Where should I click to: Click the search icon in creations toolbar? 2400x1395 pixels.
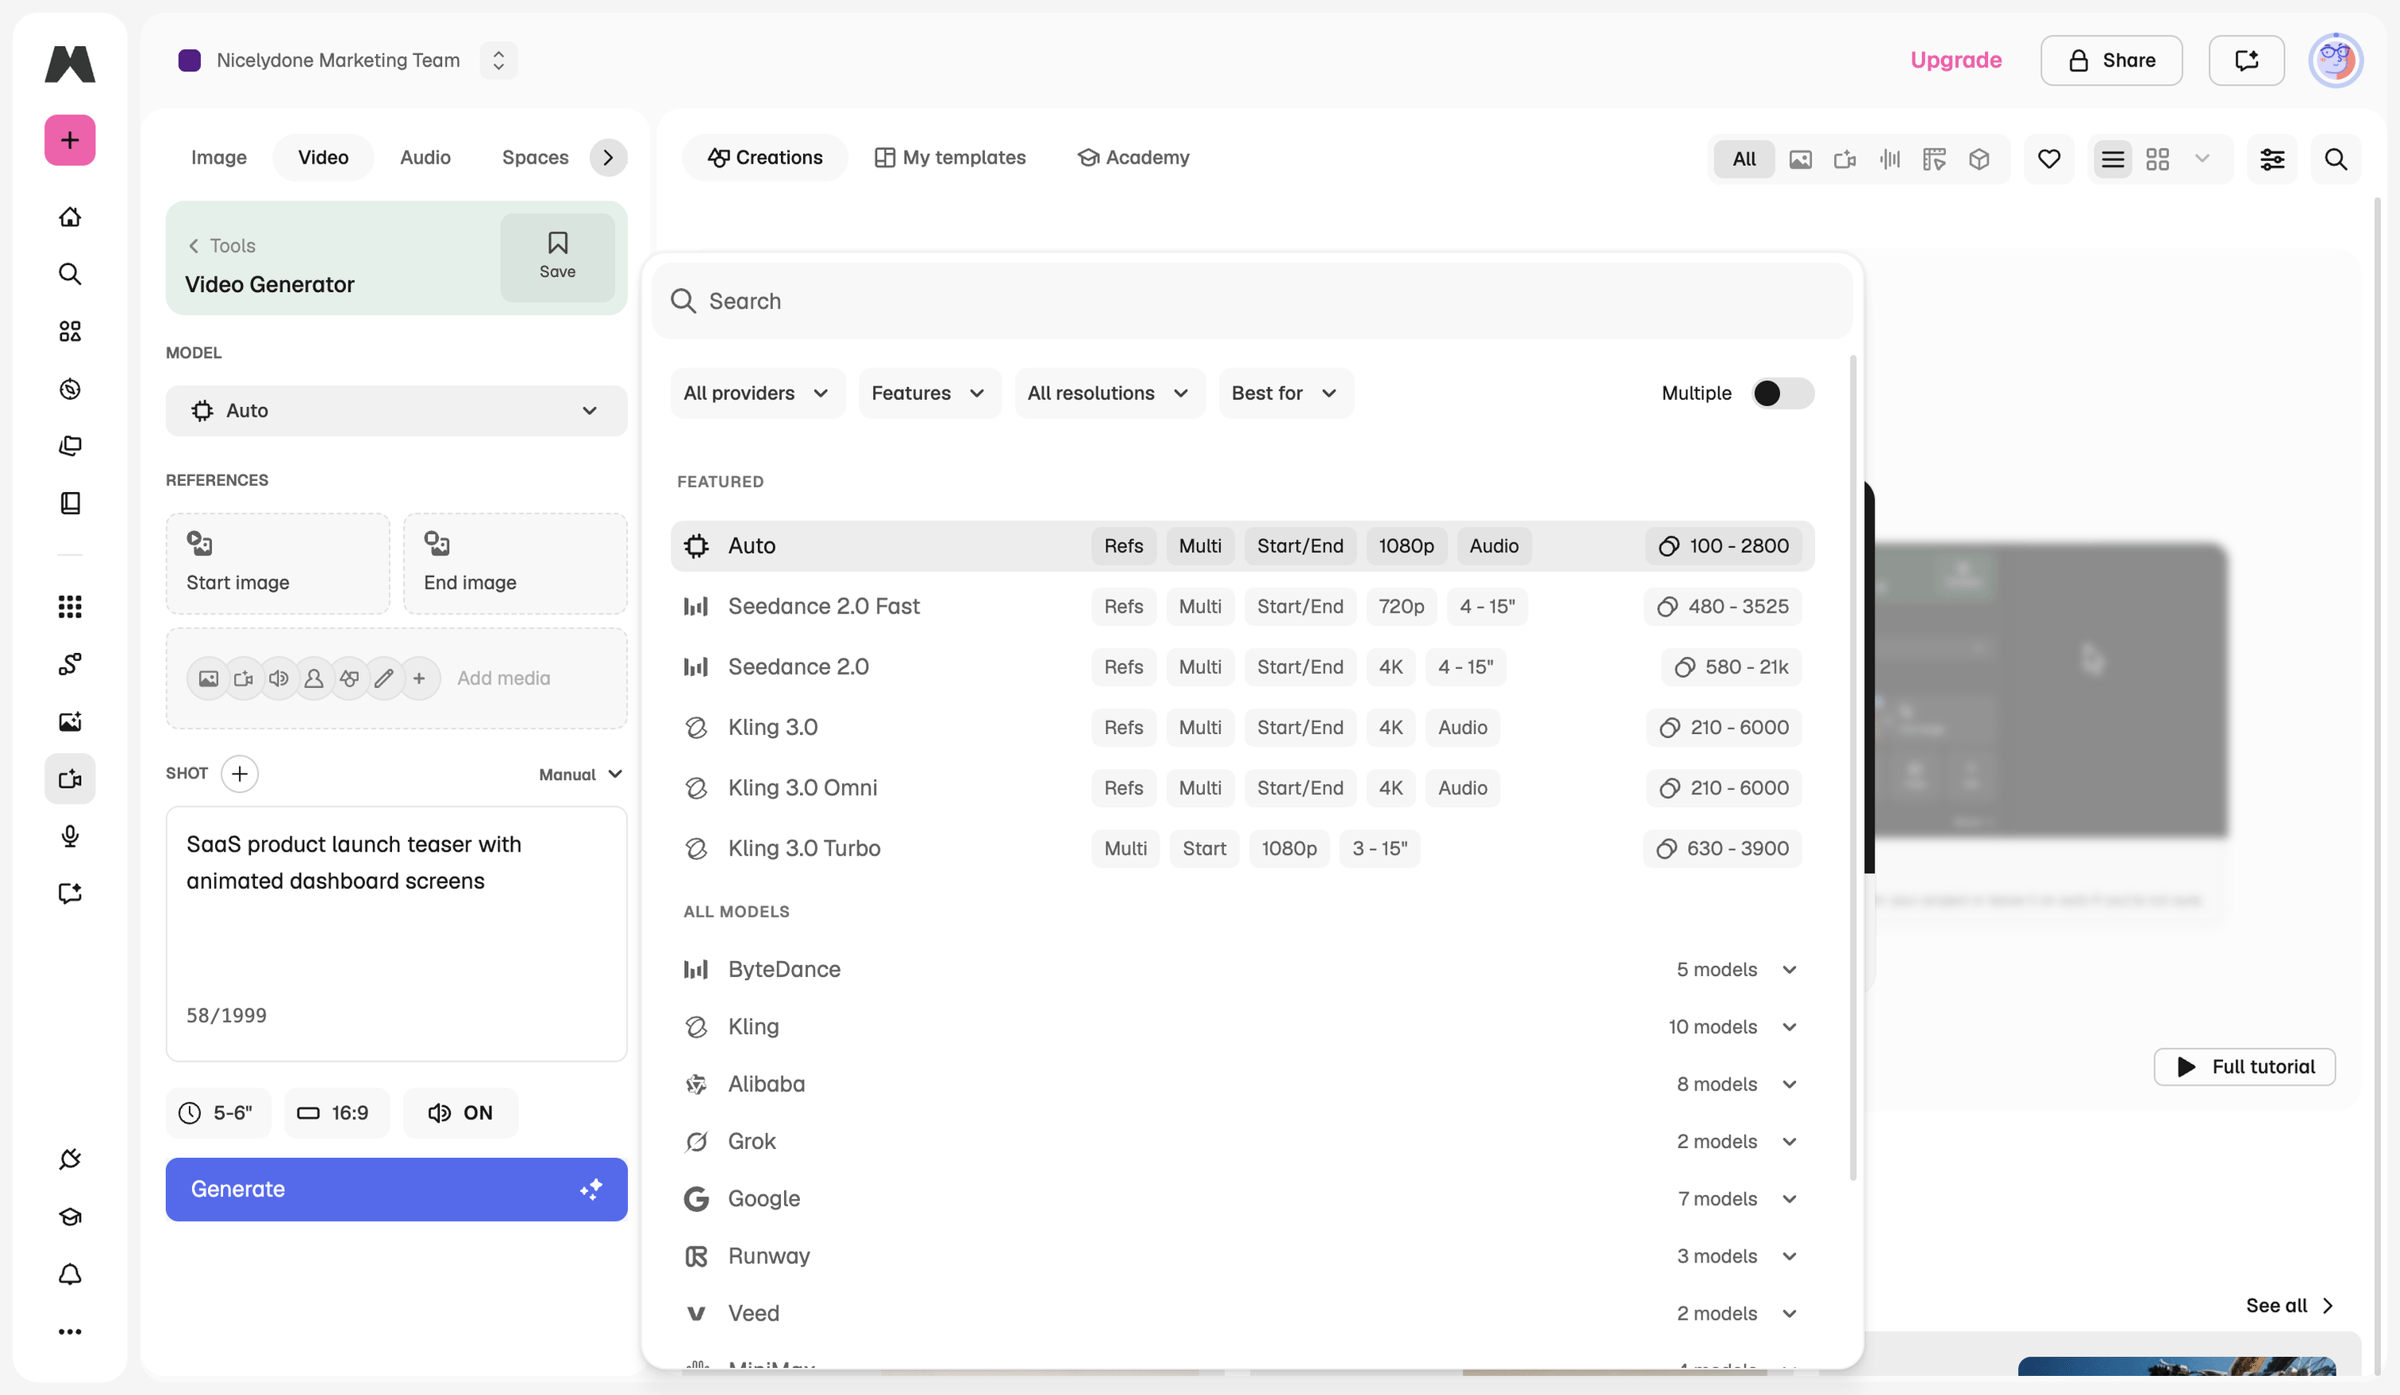pyautogui.click(x=2336, y=159)
